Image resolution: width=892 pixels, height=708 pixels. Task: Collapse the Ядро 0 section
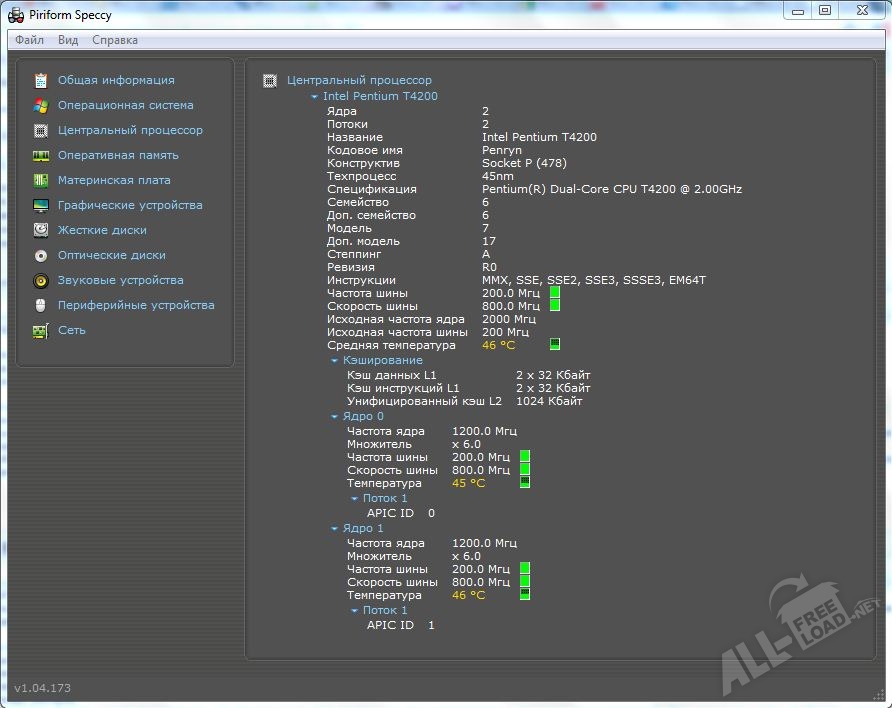pyautogui.click(x=335, y=416)
